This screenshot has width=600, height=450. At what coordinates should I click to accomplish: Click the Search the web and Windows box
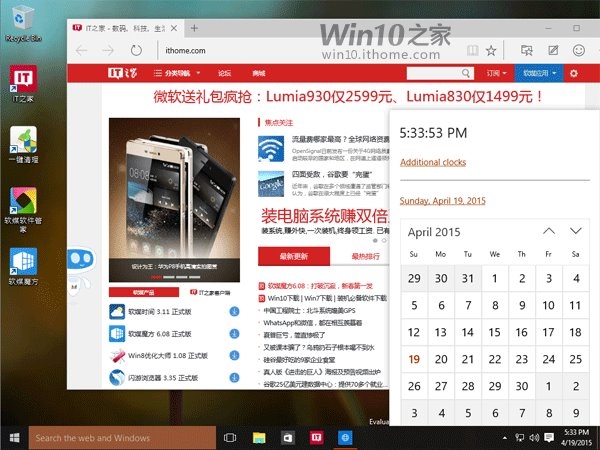[x=120, y=437]
